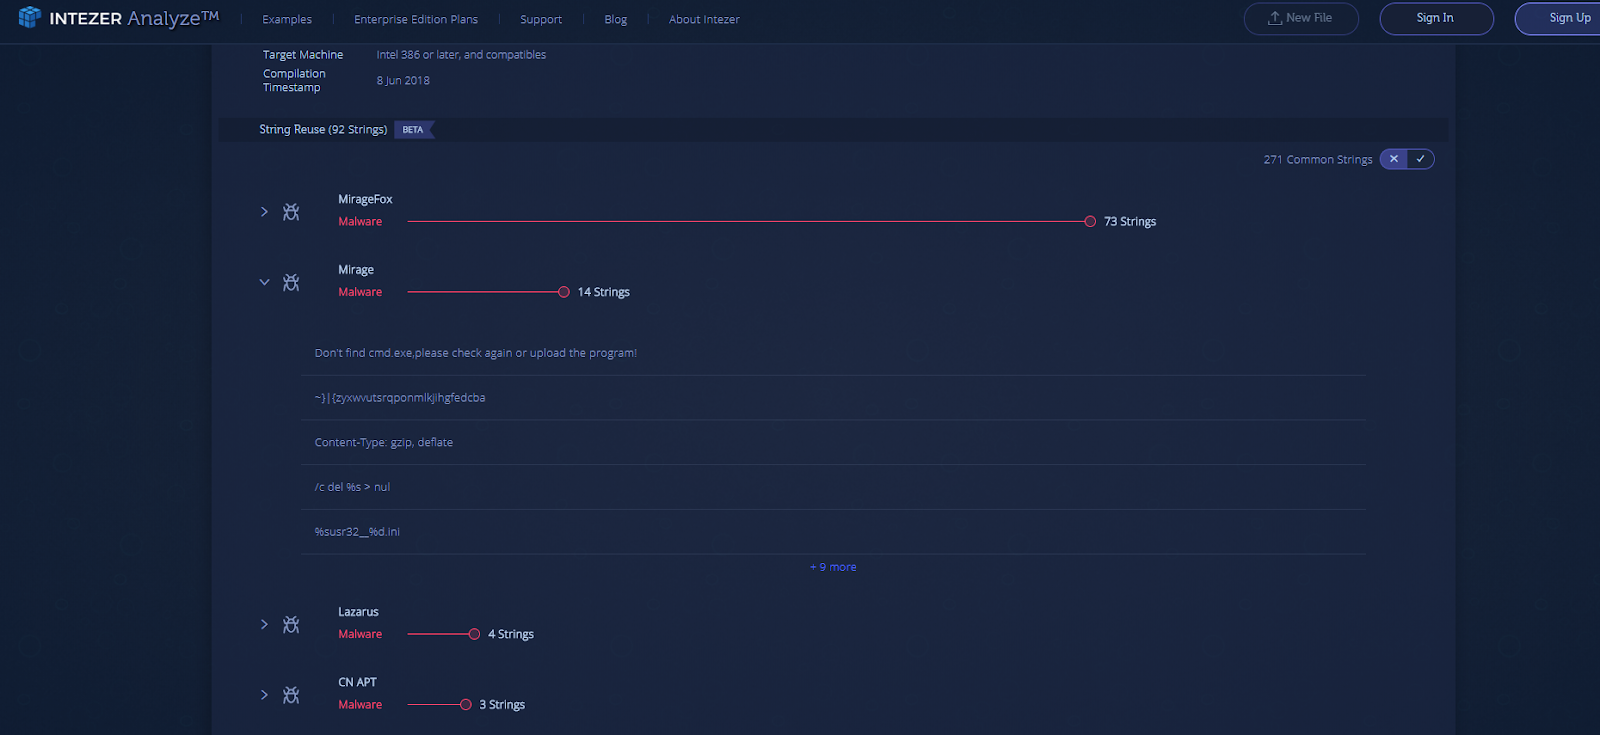Expand the CN APT strings row
The width and height of the screenshot is (1600, 735).
tap(264, 695)
